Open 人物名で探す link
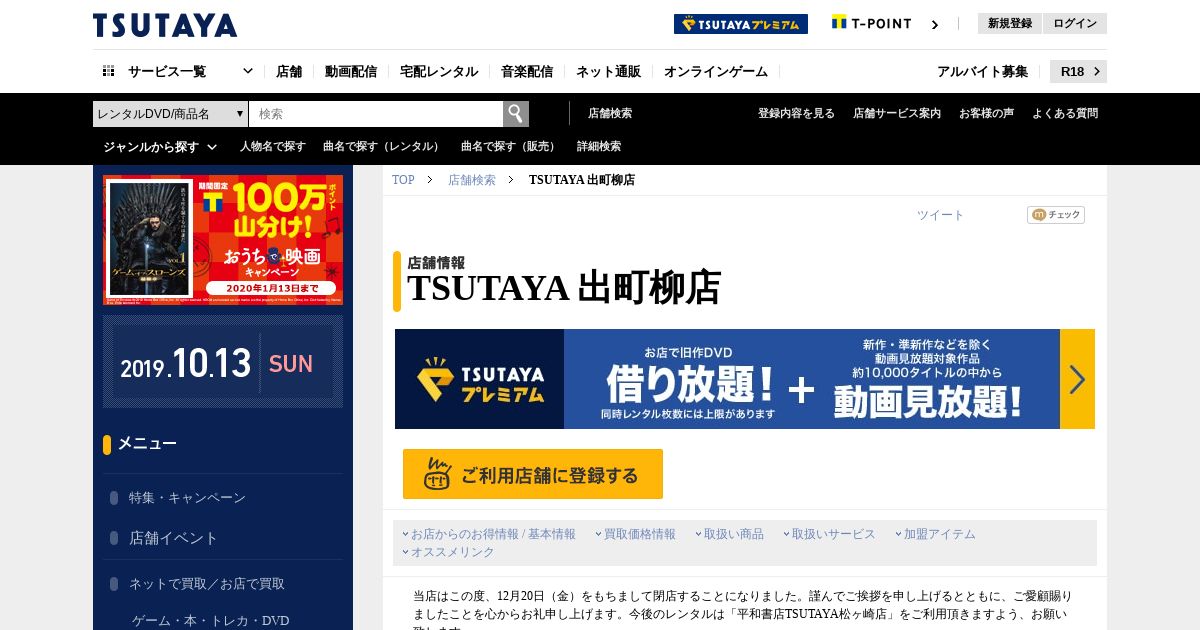Viewport: 1200px width, 630px height. point(273,147)
